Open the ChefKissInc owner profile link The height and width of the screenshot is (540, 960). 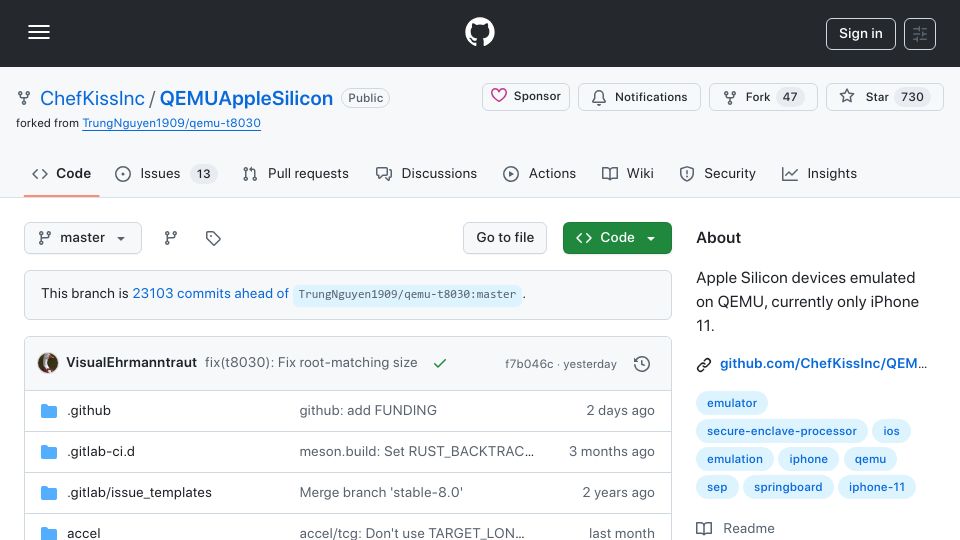click(x=92, y=98)
